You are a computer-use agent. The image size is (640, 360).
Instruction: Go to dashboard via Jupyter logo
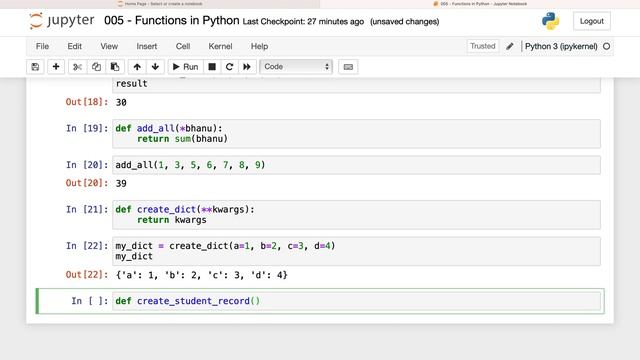62,21
